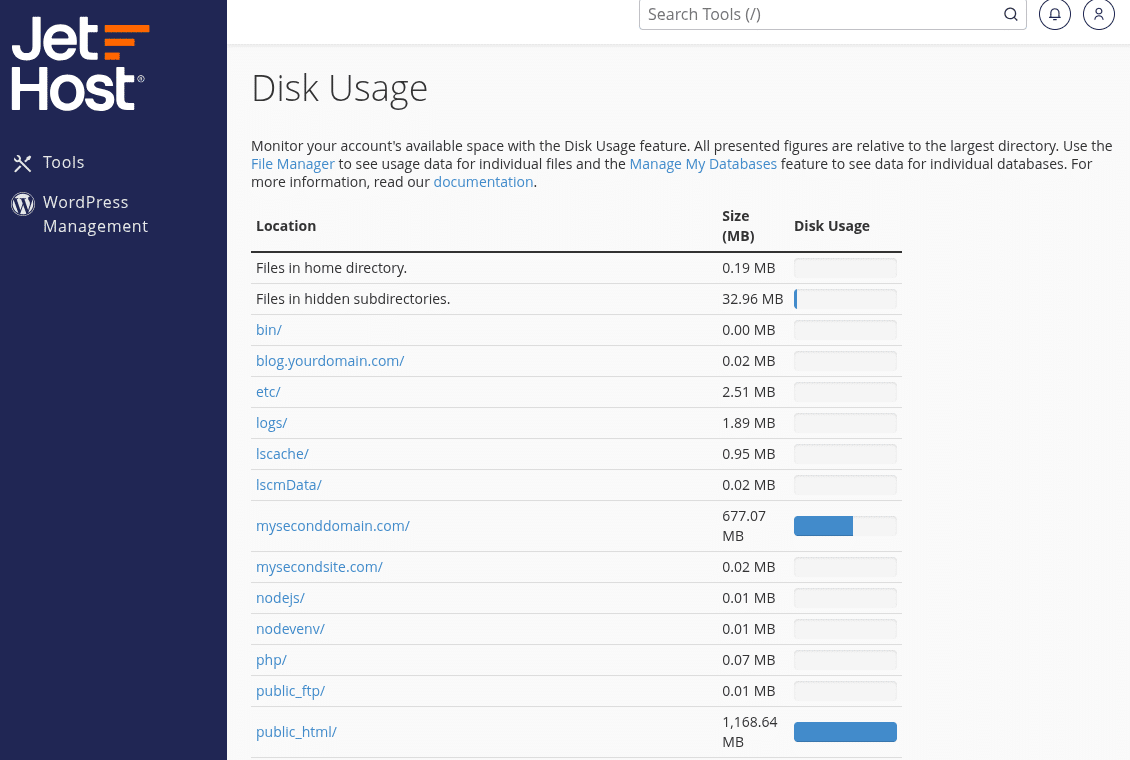Open the lscmData/ directory link
Screen dimensions: 1130x760
[x=289, y=485]
